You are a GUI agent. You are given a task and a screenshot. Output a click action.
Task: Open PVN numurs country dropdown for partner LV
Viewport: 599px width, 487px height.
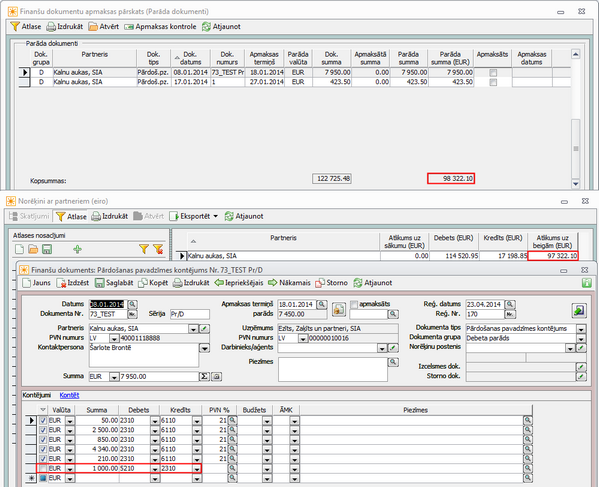coord(114,338)
